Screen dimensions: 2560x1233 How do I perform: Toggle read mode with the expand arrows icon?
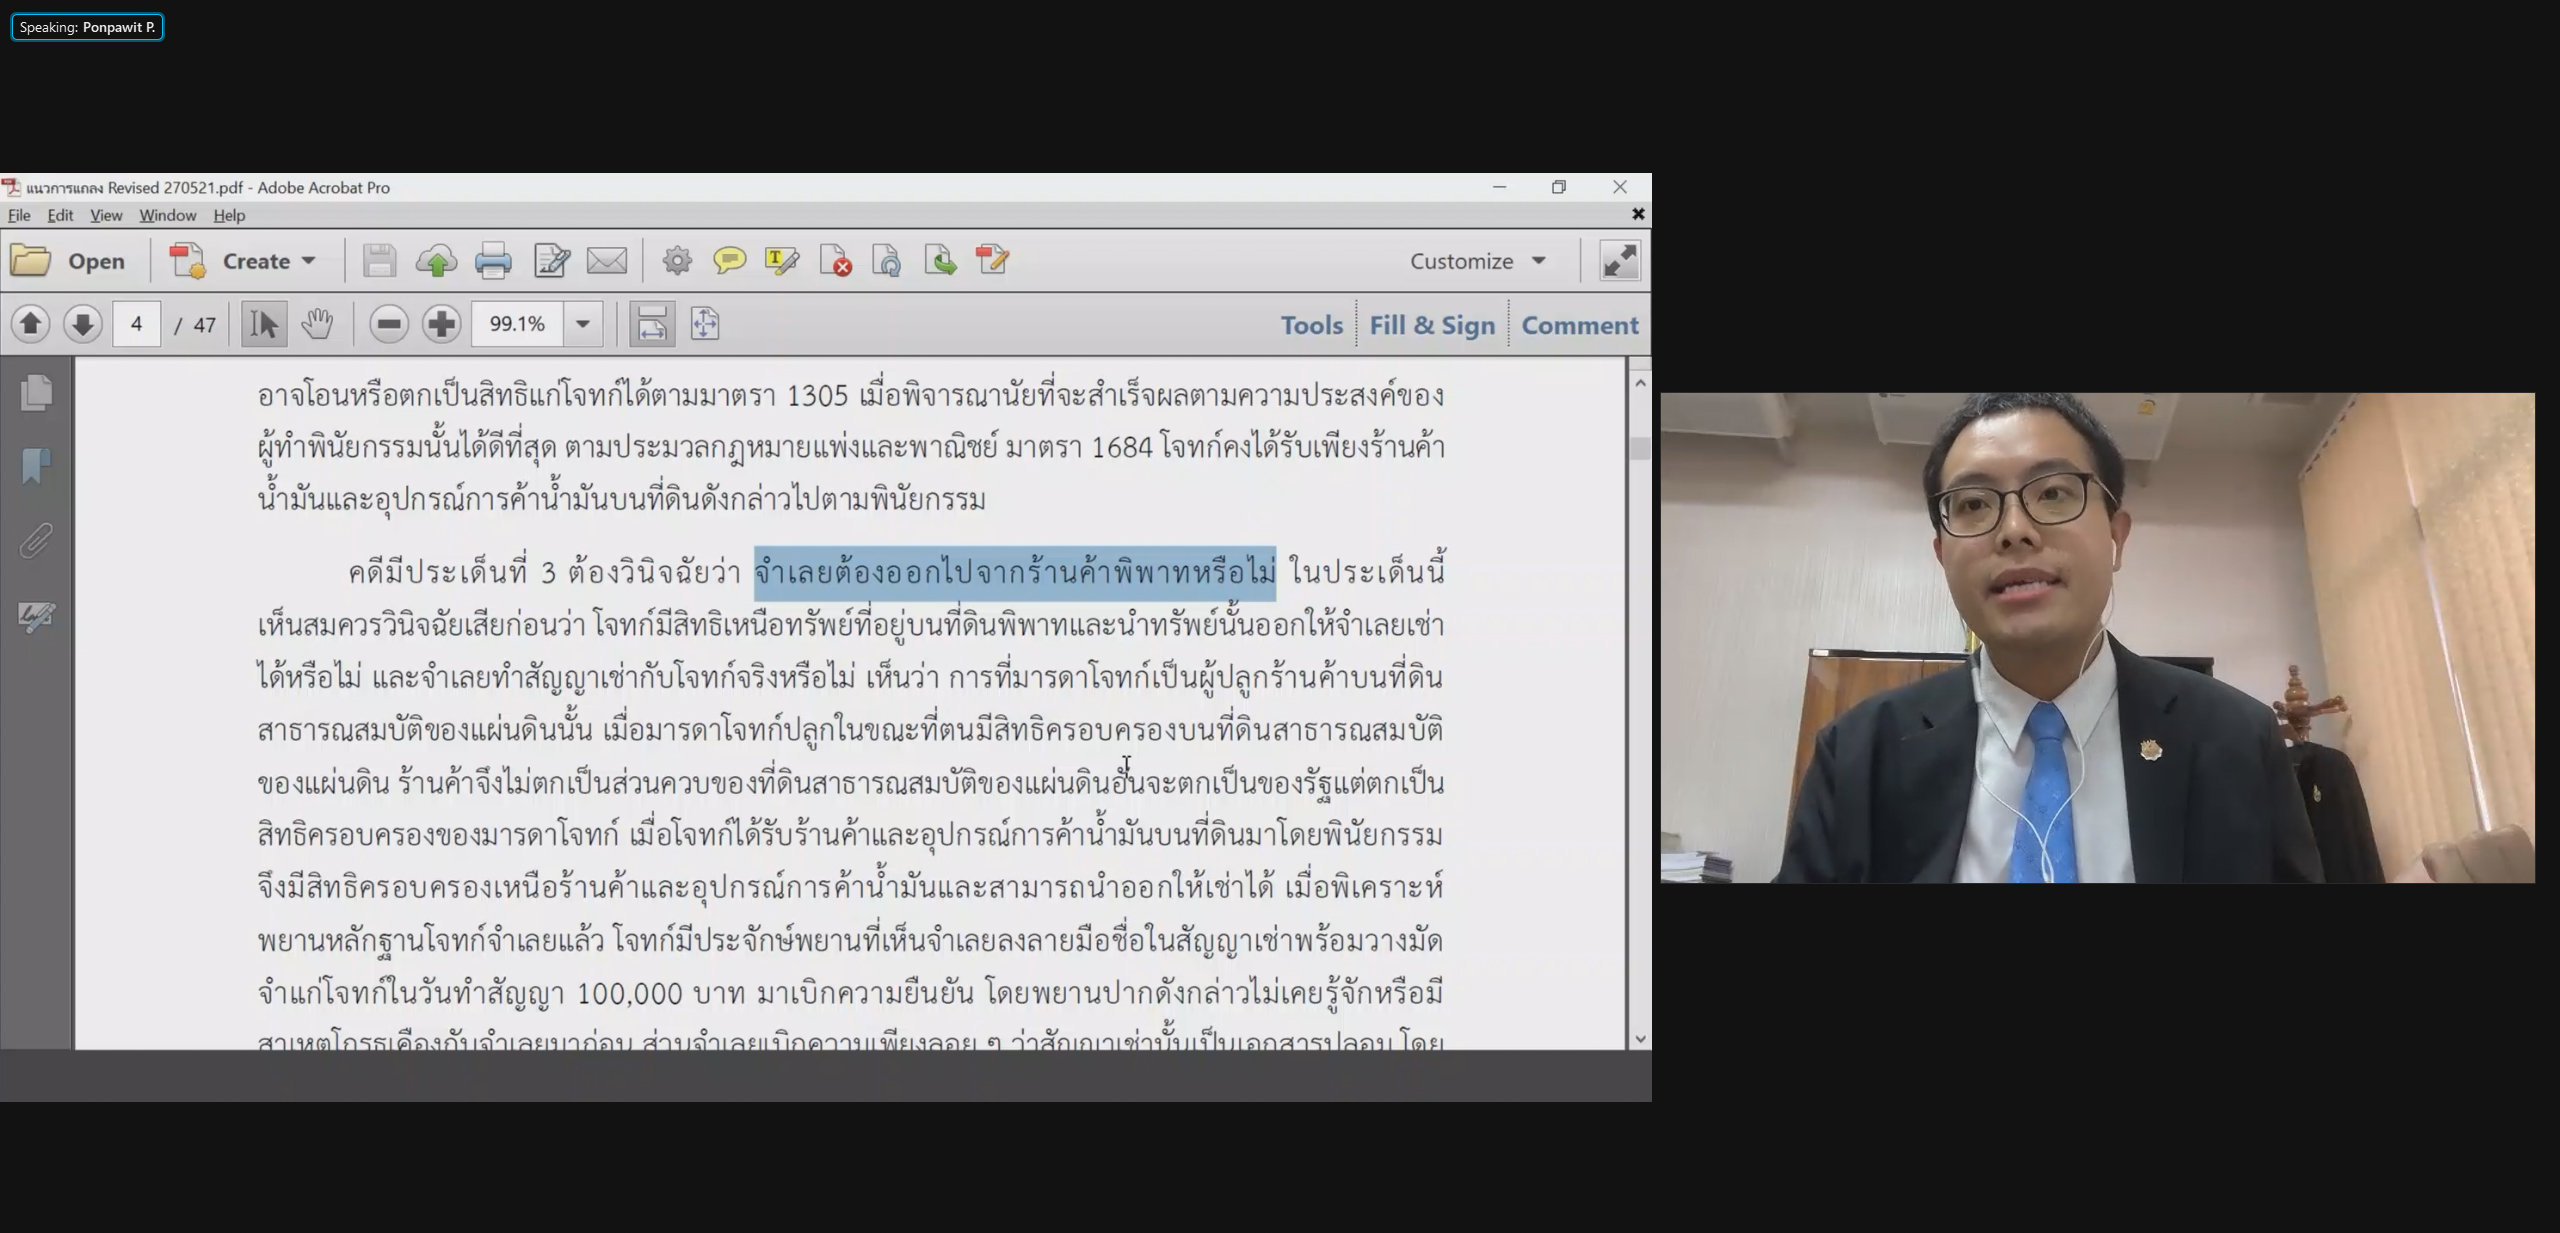(x=1620, y=261)
